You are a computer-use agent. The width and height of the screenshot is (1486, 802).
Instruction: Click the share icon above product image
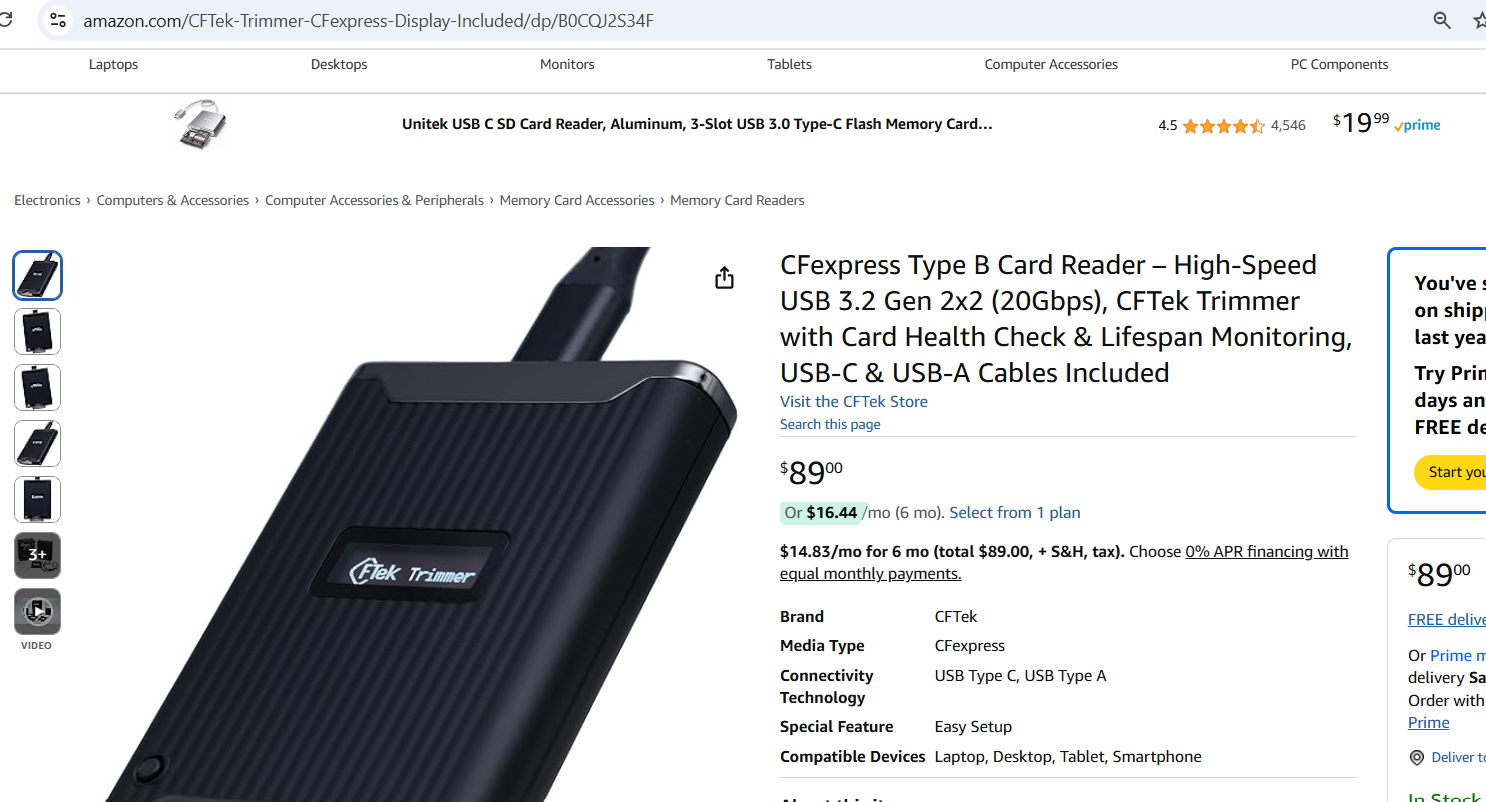(x=725, y=278)
